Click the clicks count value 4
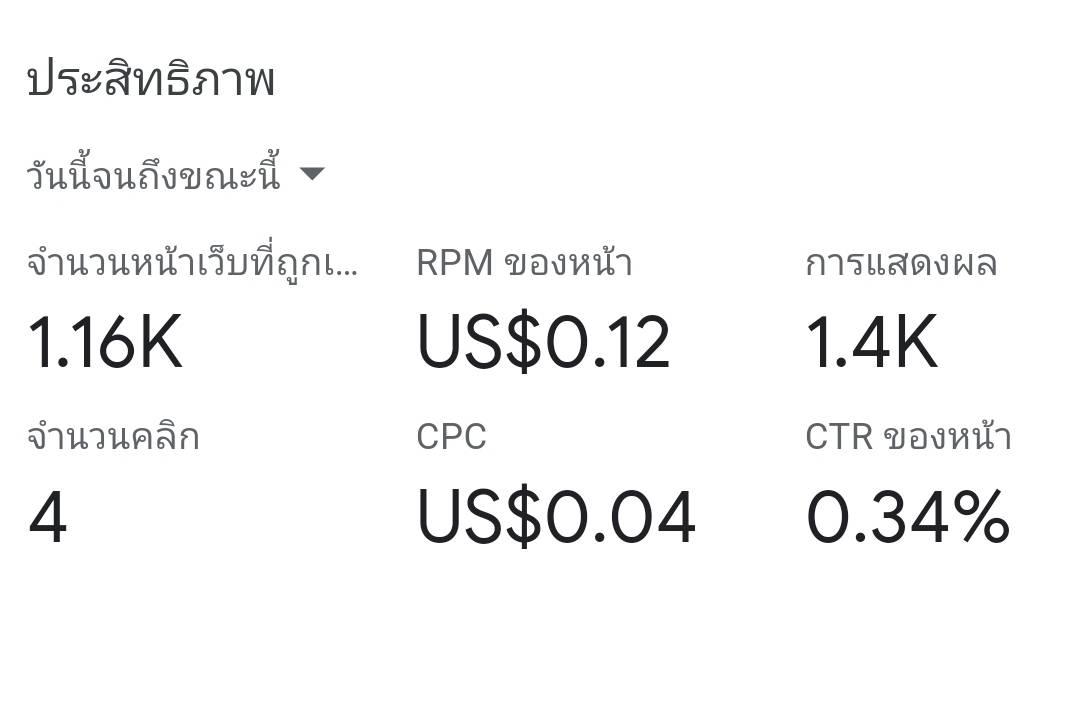This screenshot has height=718, width=1079. [47, 516]
